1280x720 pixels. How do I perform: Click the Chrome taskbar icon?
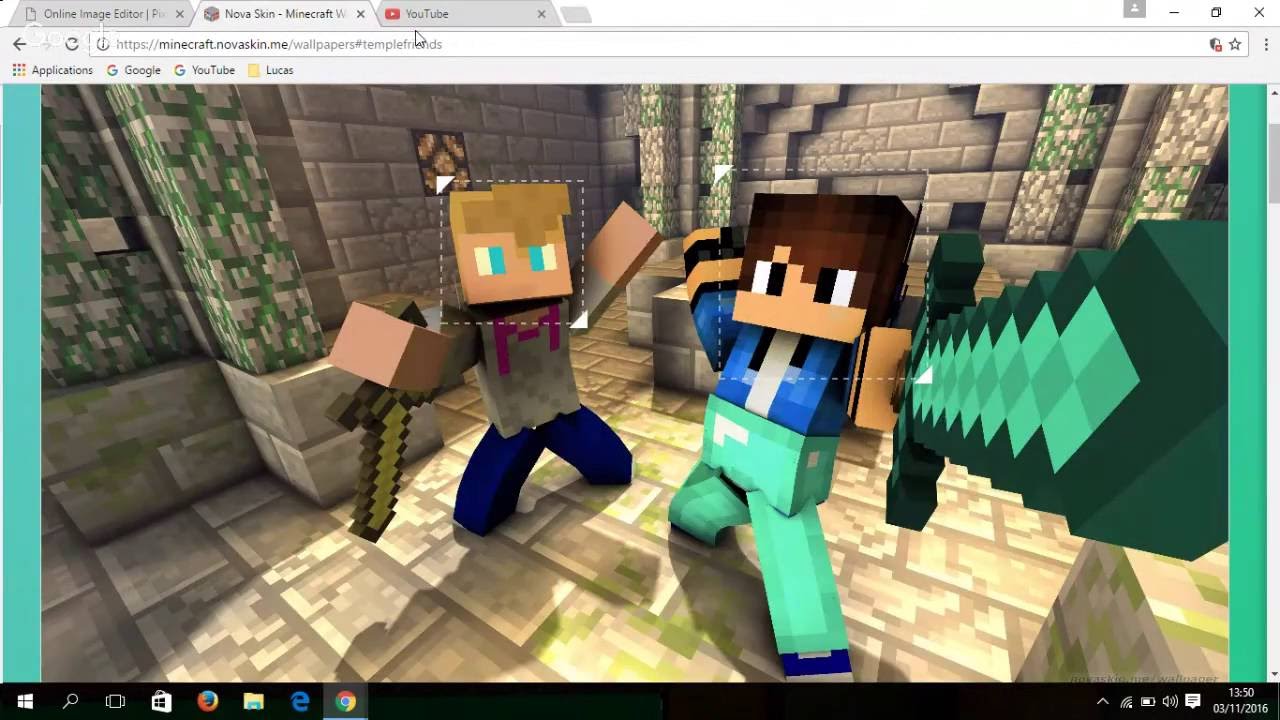(x=345, y=701)
